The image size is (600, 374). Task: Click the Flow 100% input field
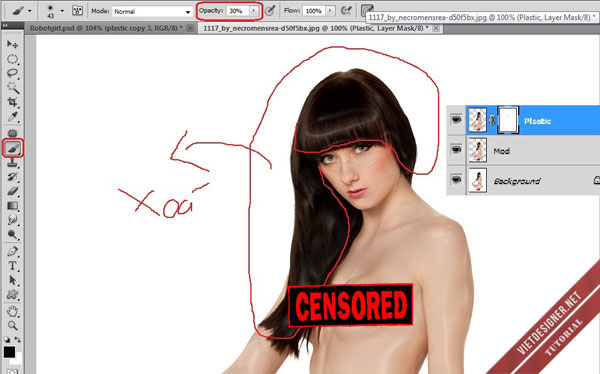click(314, 11)
